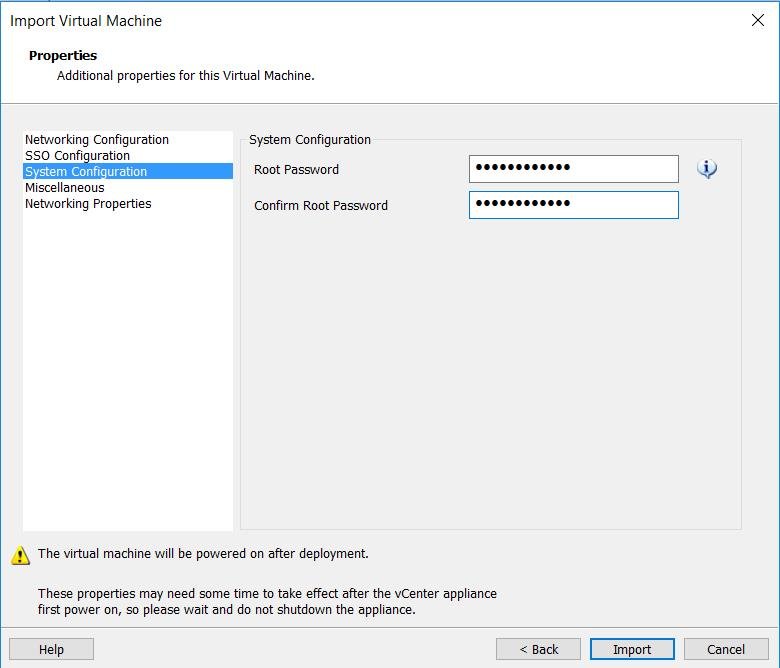Go back to the previous wizard step
The width and height of the screenshot is (780, 668).
(x=538, y=649)
